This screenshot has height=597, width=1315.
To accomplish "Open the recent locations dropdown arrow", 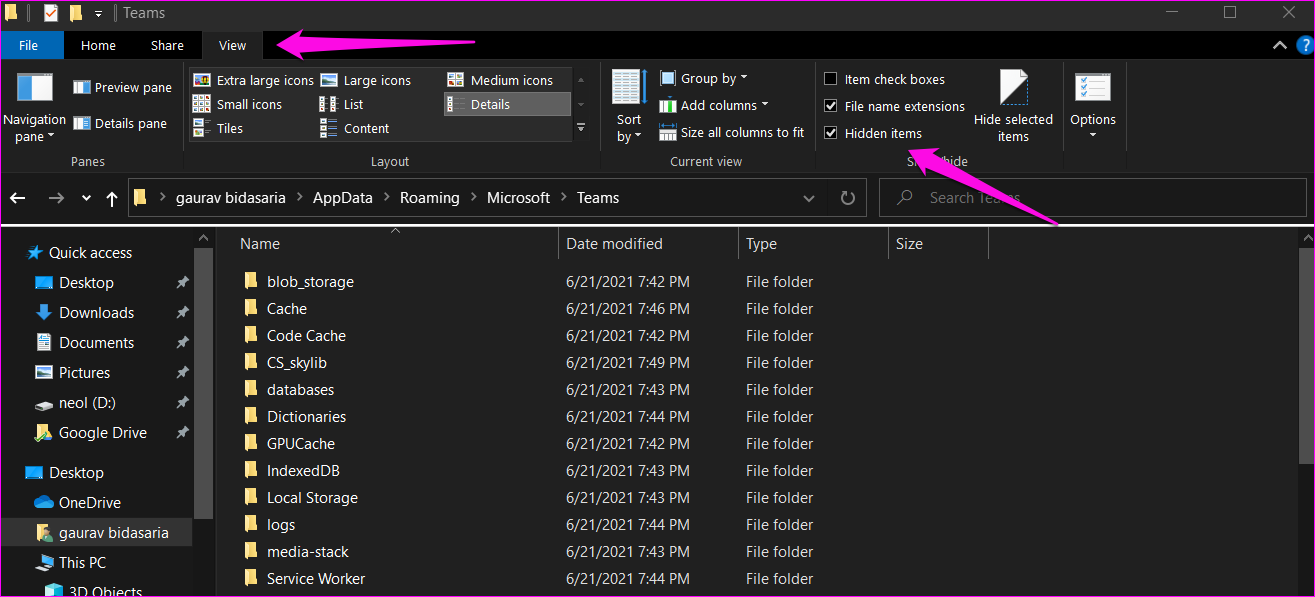I will [87, 198].
